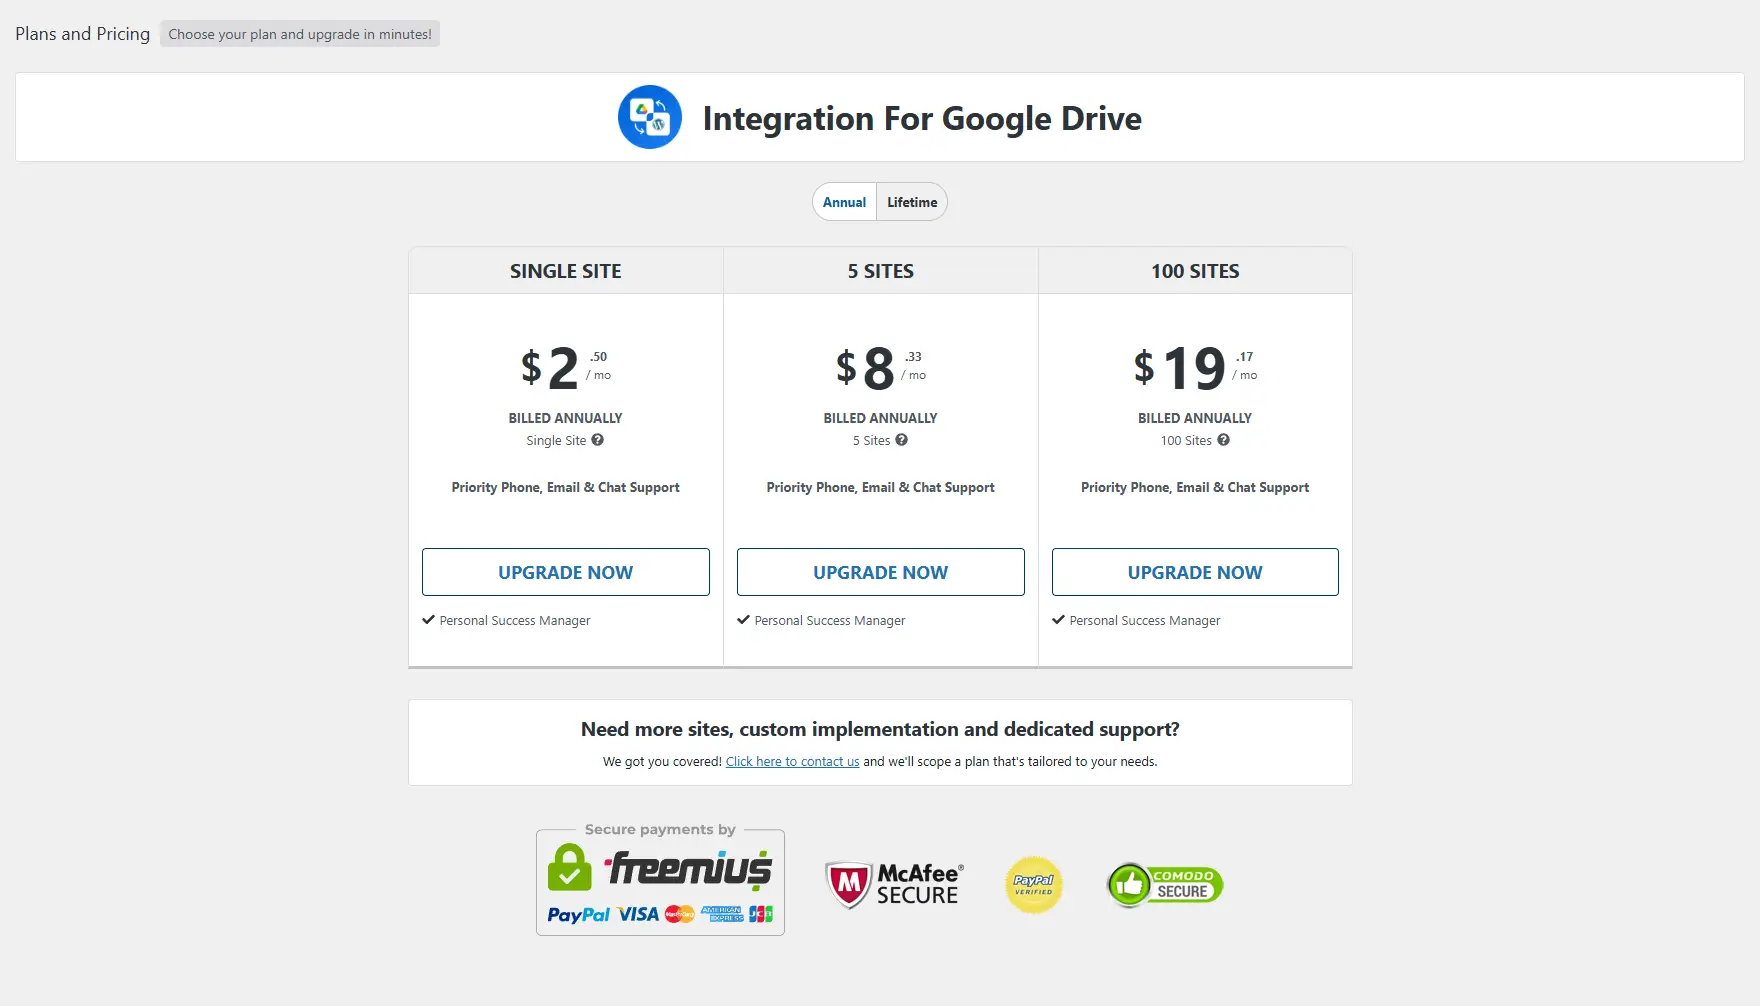Click the Integration For Google Drive logo icon
Screen dimensions: 1760x1006
[650, 117]
